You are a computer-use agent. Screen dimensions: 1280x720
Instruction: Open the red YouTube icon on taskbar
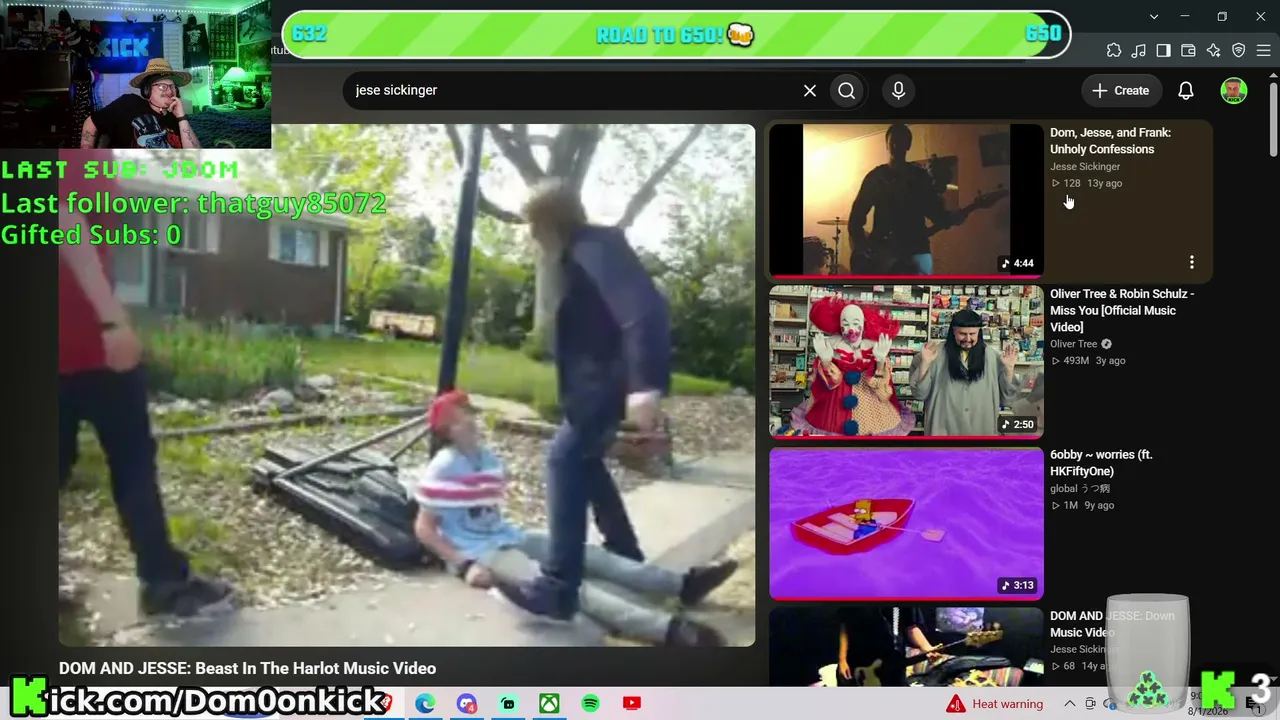[x=631, y=704]
